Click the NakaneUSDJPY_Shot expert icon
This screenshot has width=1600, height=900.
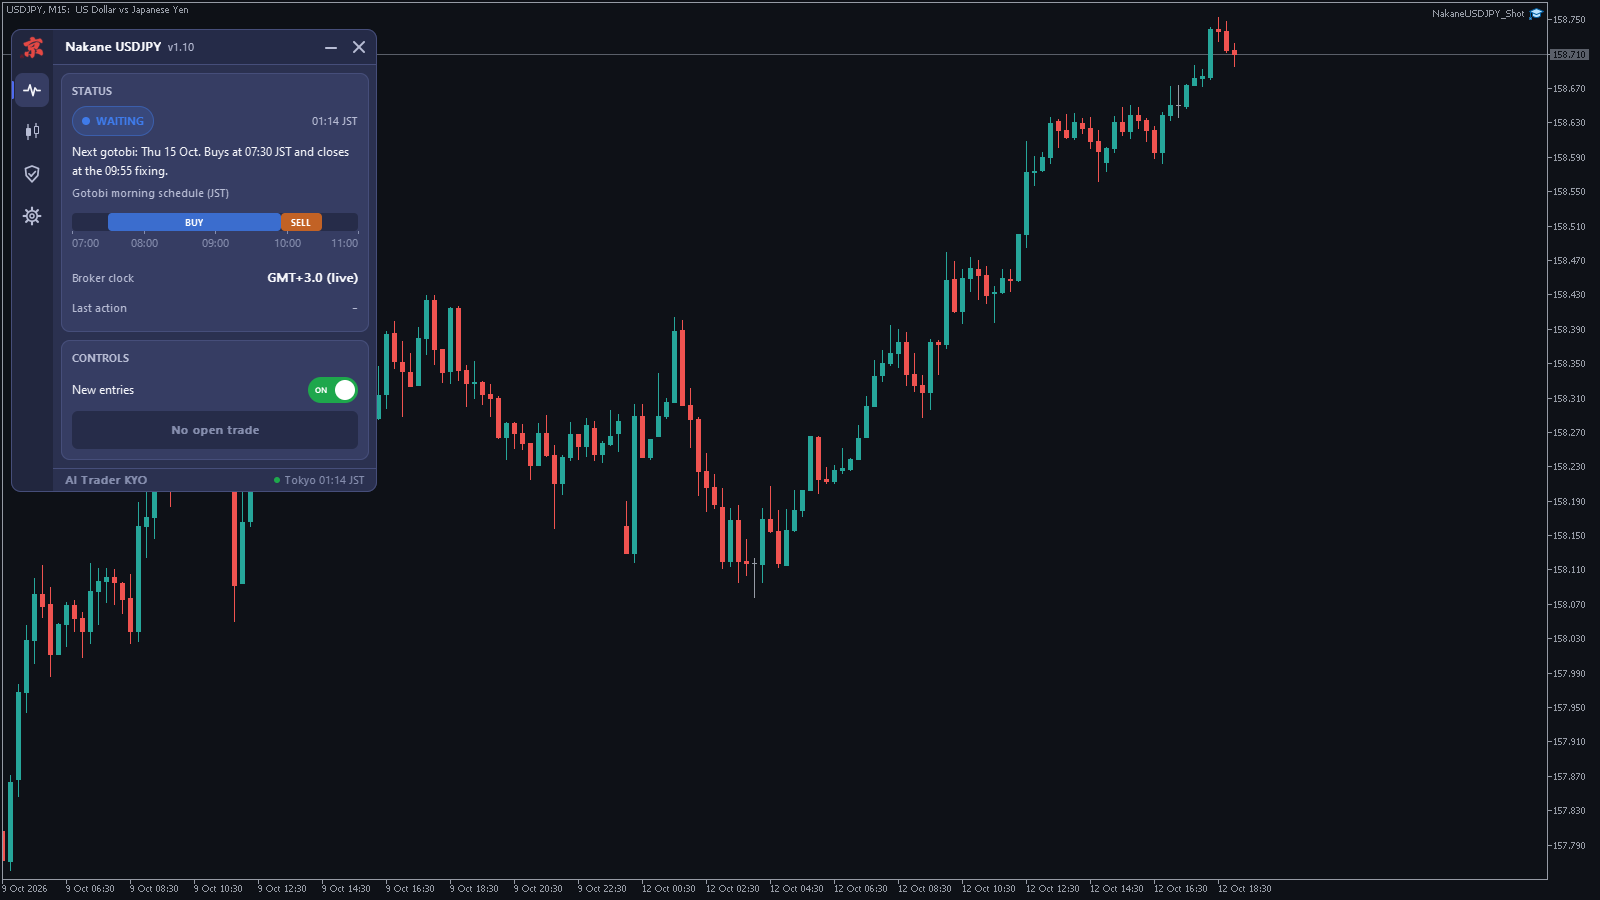point(1536,14)
